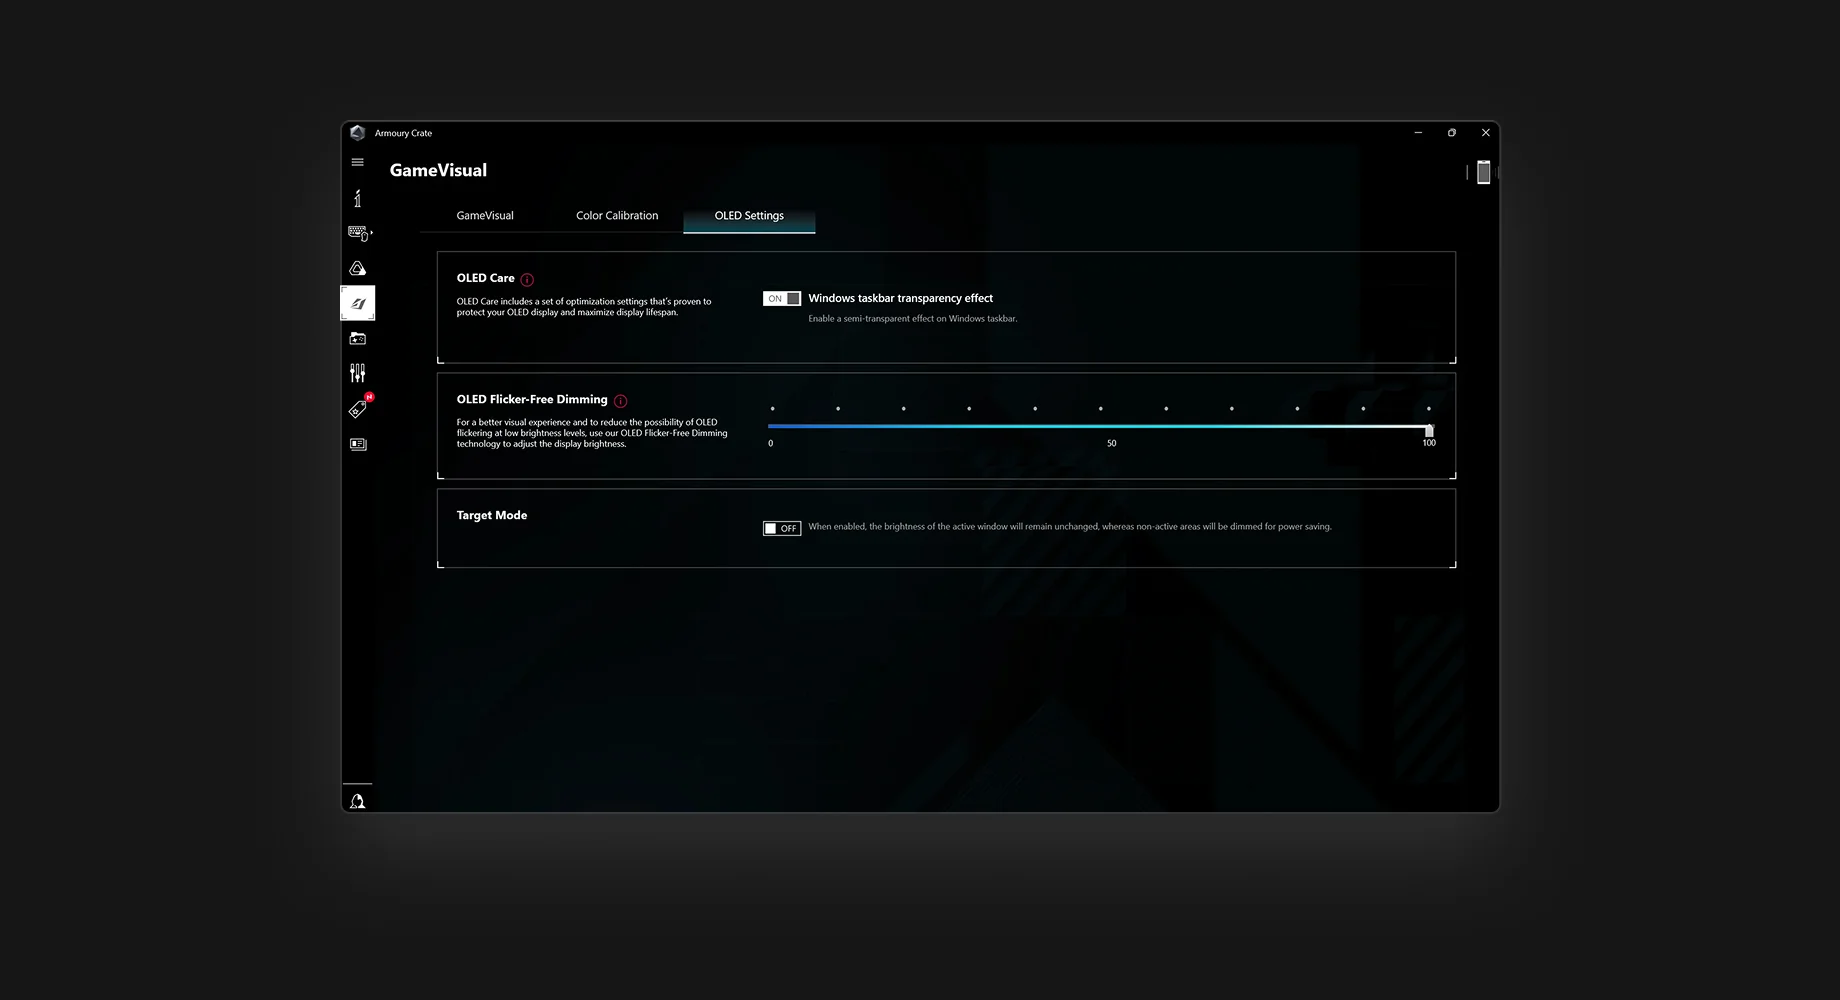
Task: Open the audio mixer settings icon
Action: tap(357, 372)
